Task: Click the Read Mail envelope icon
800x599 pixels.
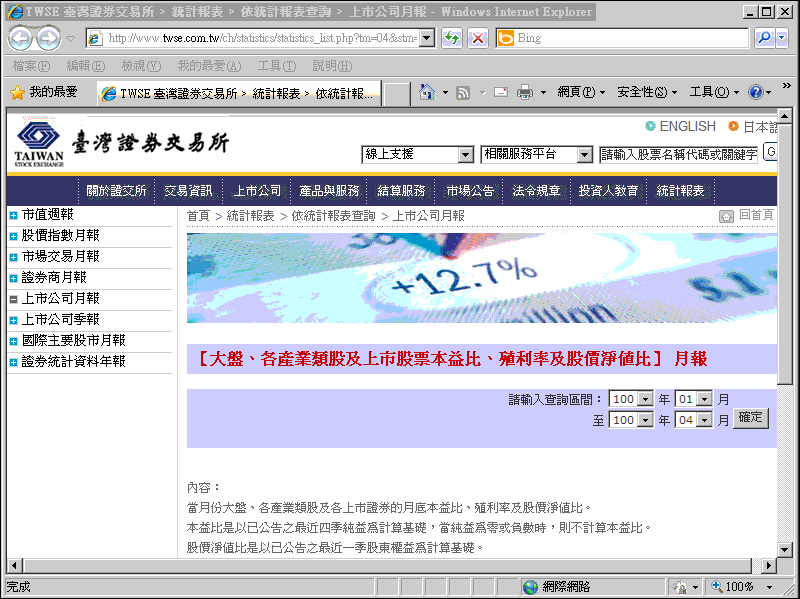Action: click(501, 92)
